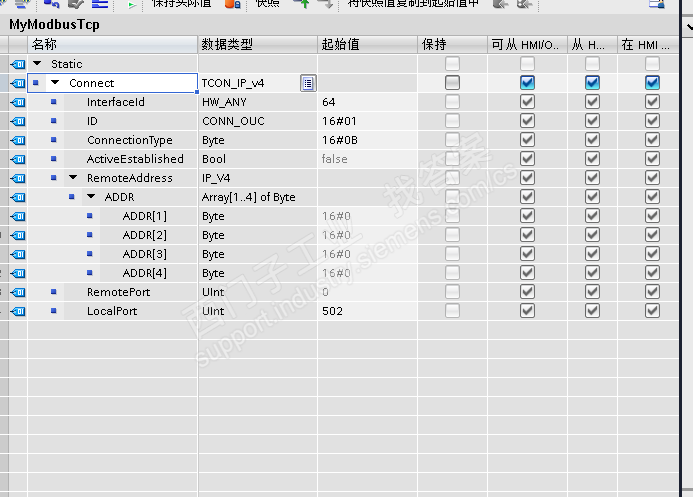Click the tag icon beside InterfaceId
This screenshot has width=693, height=497.
tap(18, 102)
